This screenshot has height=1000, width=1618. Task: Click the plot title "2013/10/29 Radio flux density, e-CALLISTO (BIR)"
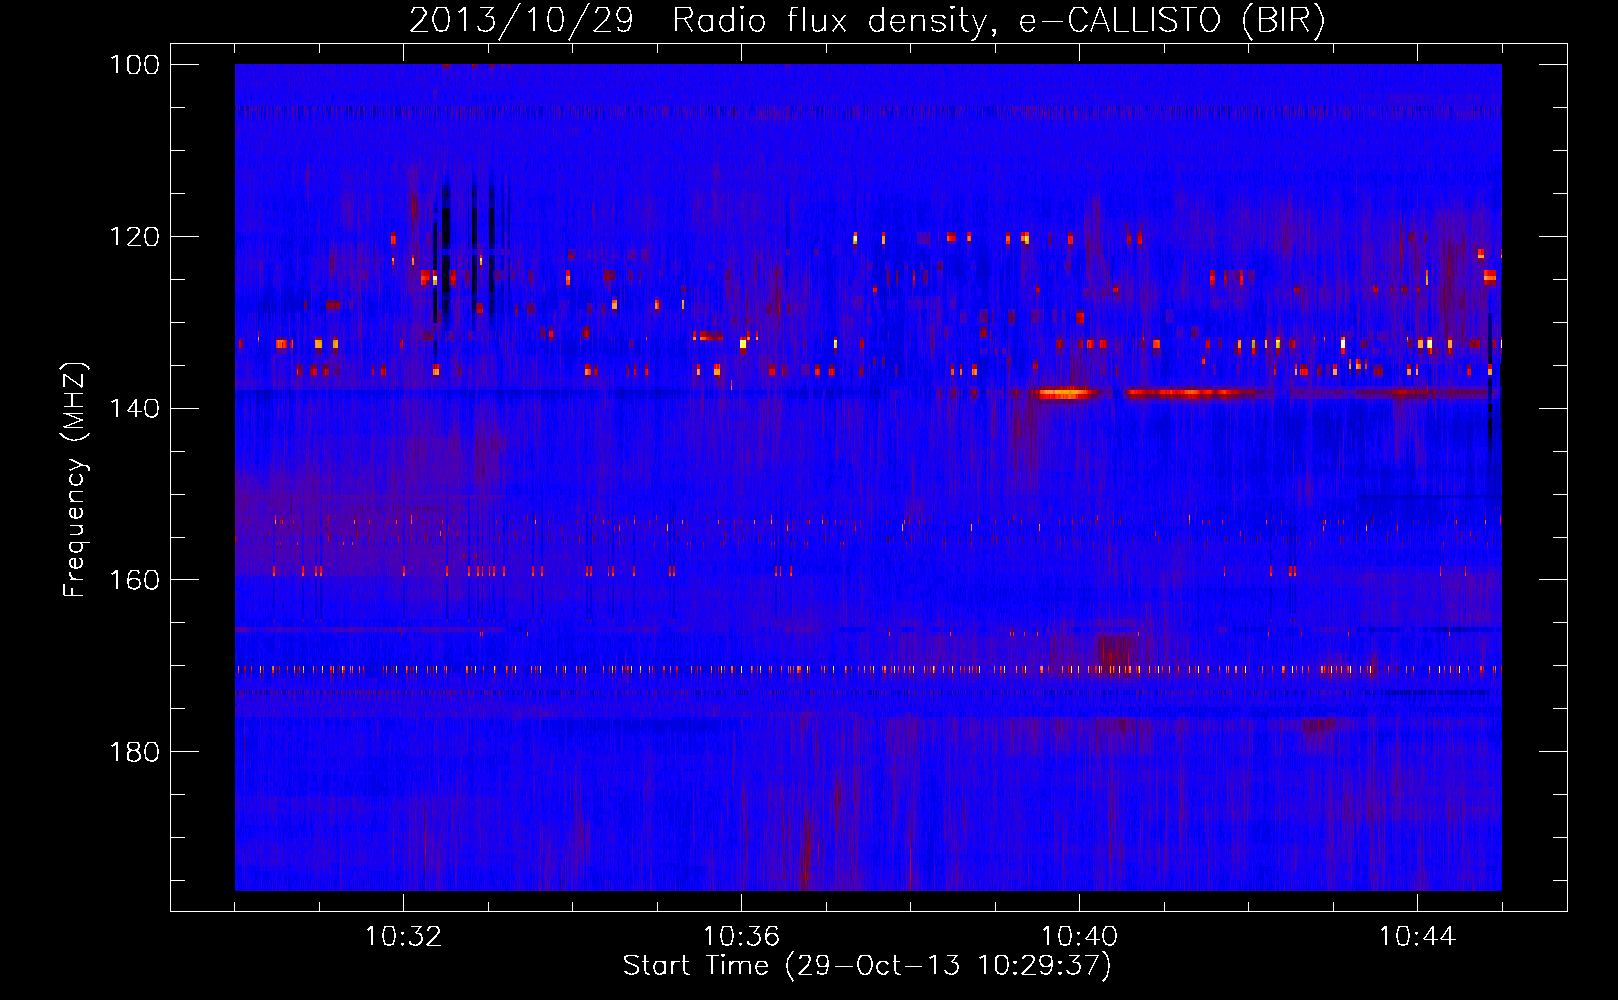(x=867, y=21)
